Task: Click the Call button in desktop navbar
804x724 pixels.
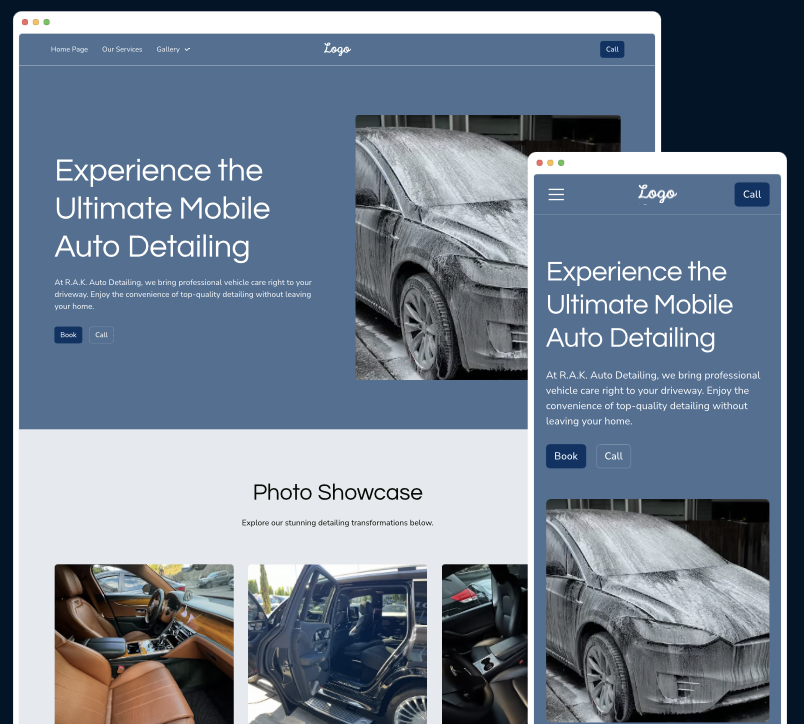Action: point(612,49)
